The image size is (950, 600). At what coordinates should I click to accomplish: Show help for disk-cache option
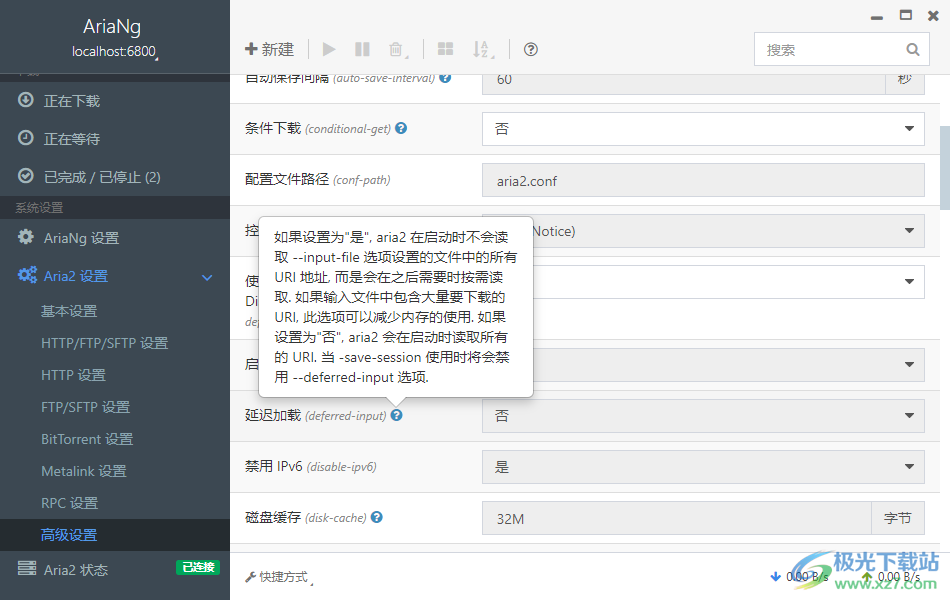click(376, 518)
